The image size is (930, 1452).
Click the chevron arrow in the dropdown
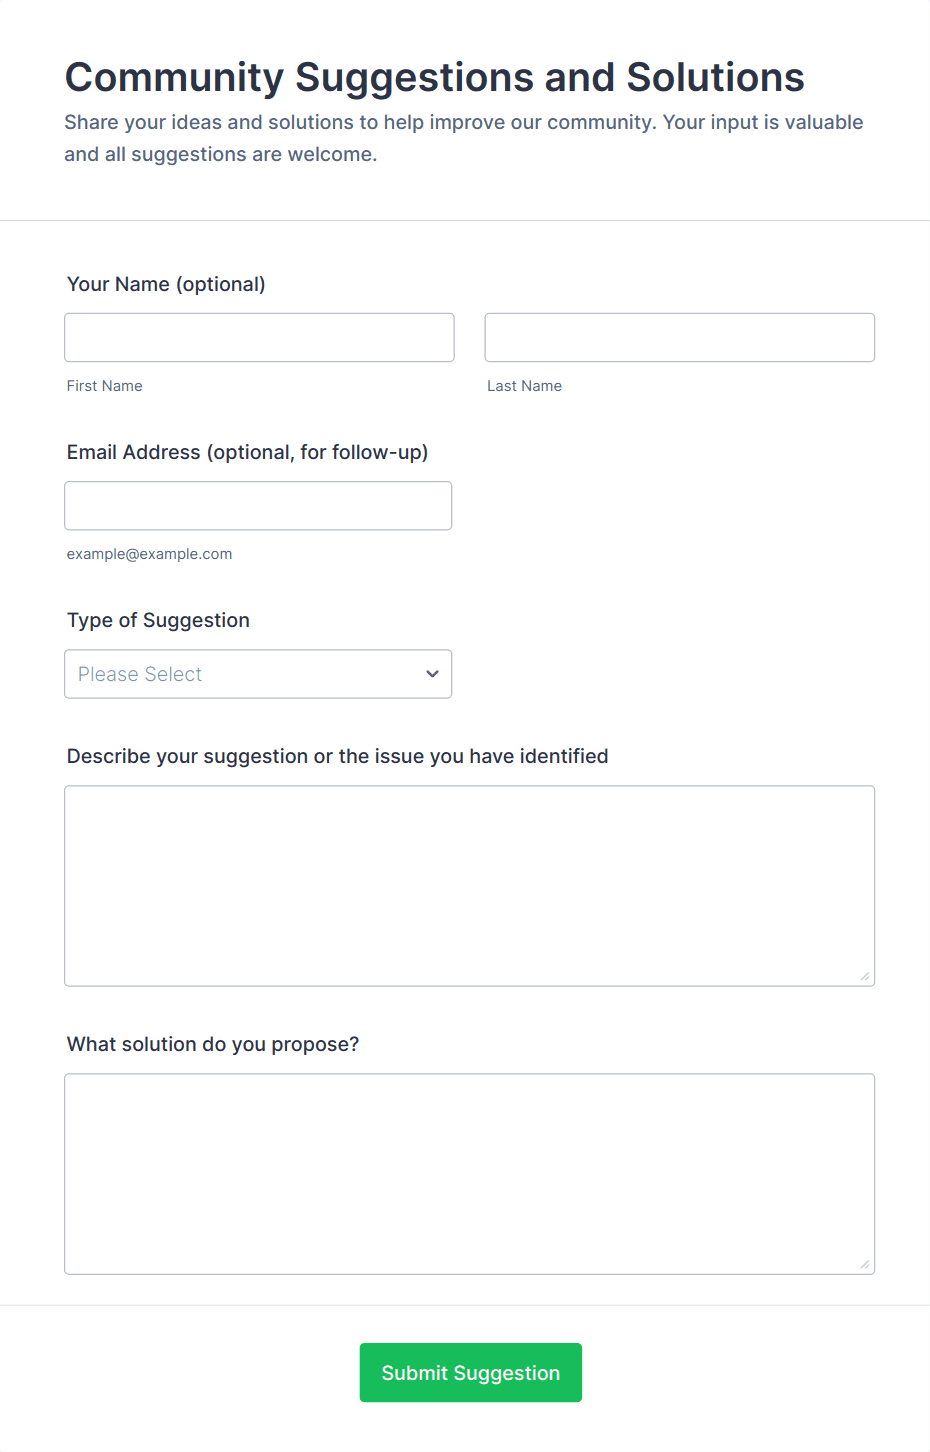tap(432, 674)
